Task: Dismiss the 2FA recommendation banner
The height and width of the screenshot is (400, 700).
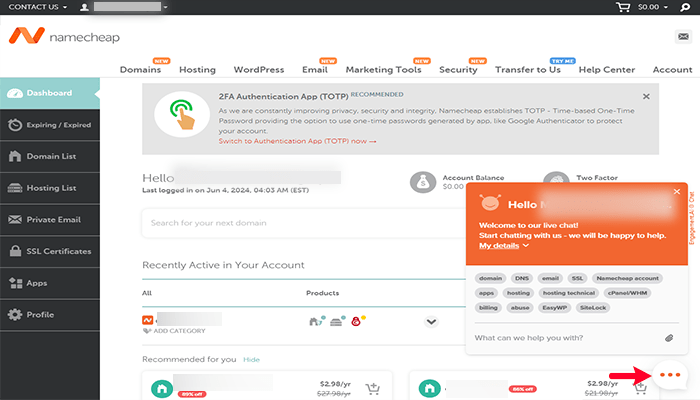Action: 646,96
